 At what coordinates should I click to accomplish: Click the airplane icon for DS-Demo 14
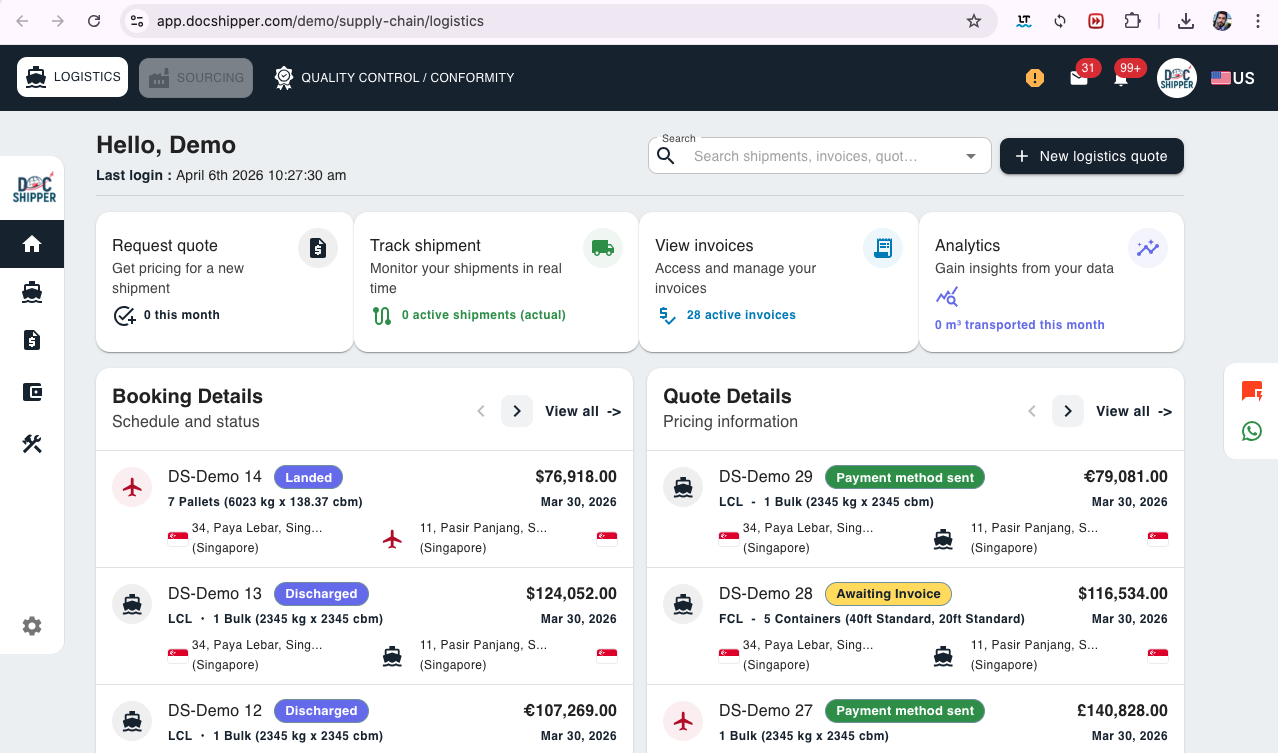click(x=132, y=487)
